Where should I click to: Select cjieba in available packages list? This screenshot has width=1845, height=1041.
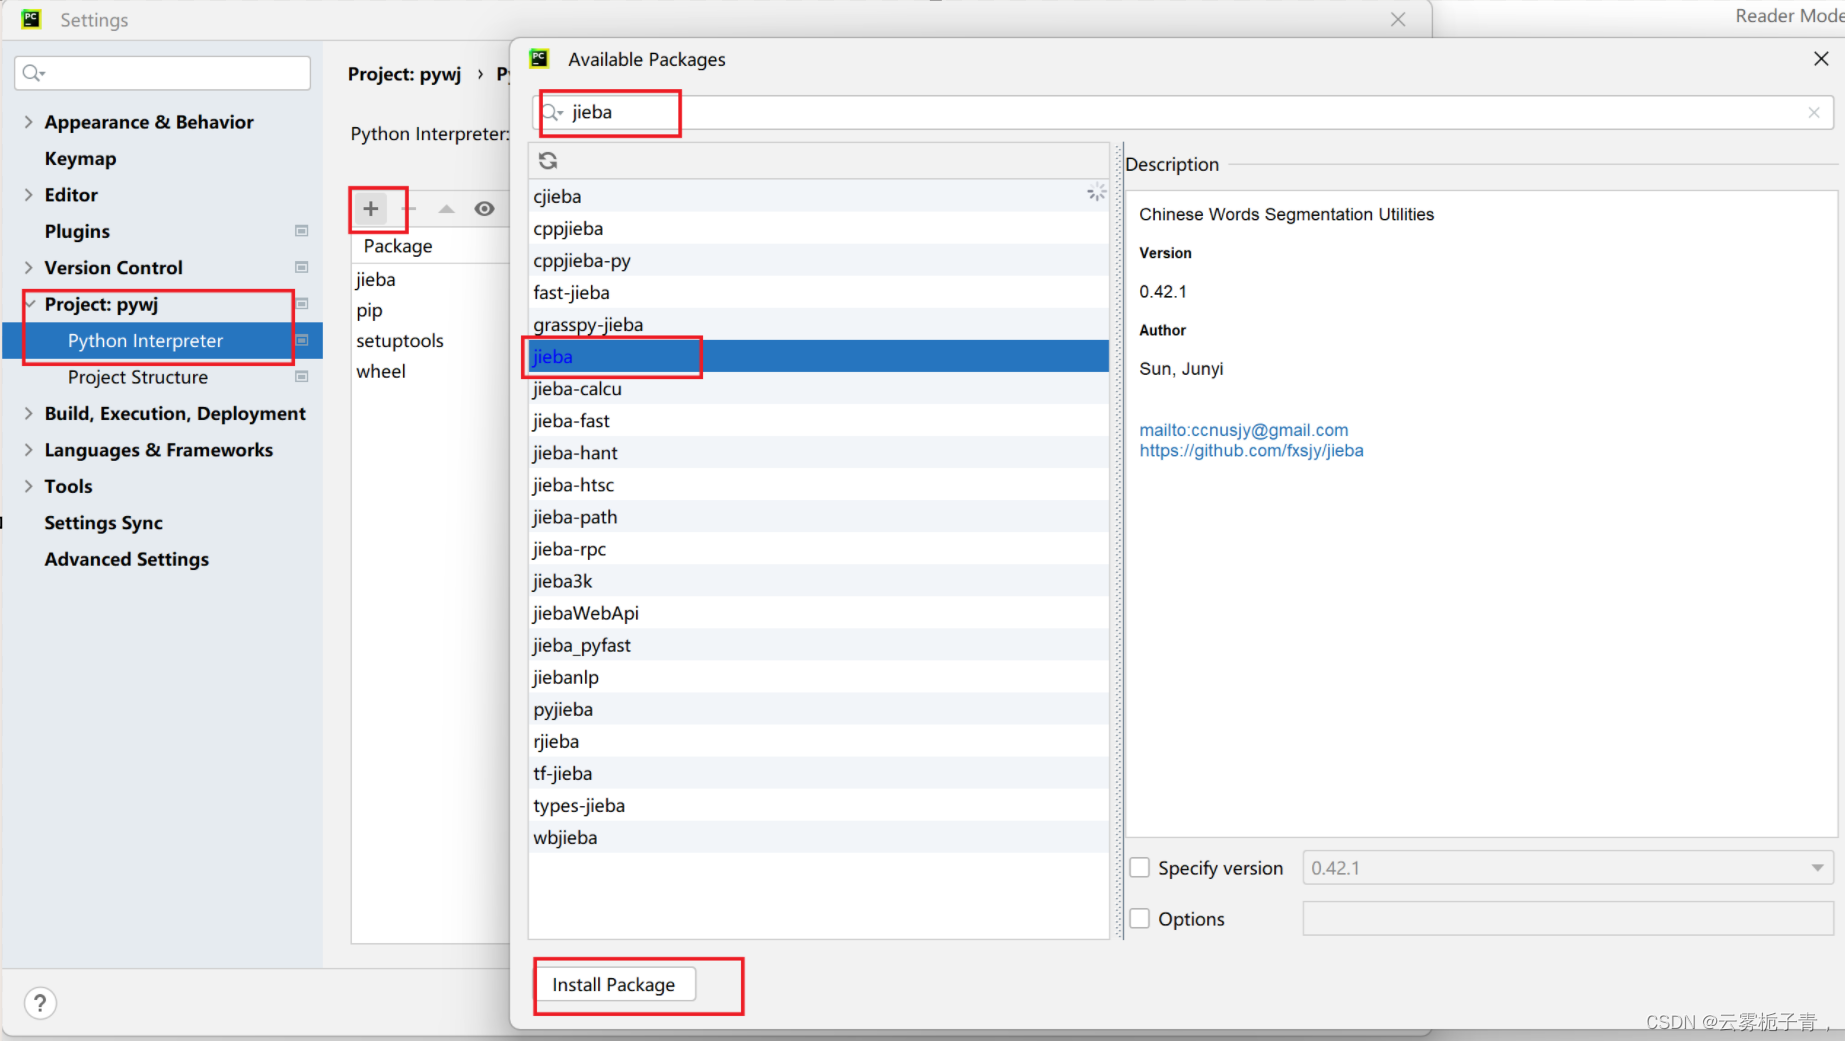pos(818,196)
